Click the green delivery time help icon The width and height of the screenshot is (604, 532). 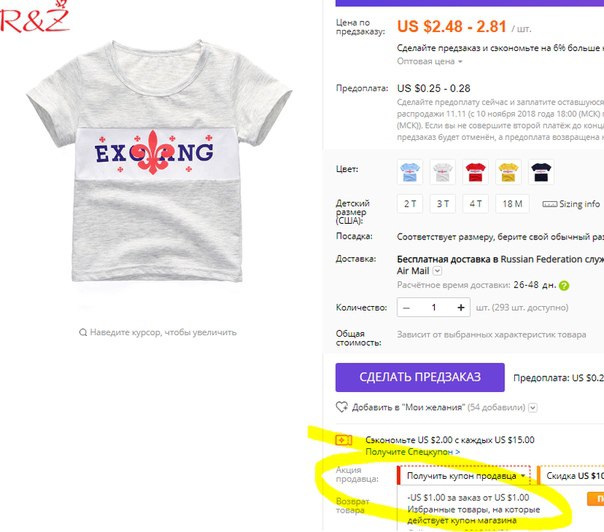tap(564, 286)
